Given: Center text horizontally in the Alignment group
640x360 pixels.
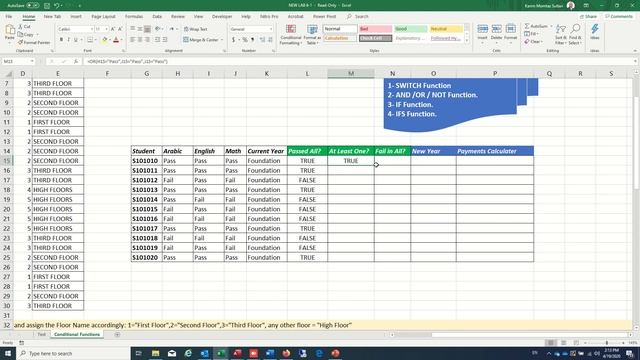Looking at the screenshot, I should click(x=140, y=40).
